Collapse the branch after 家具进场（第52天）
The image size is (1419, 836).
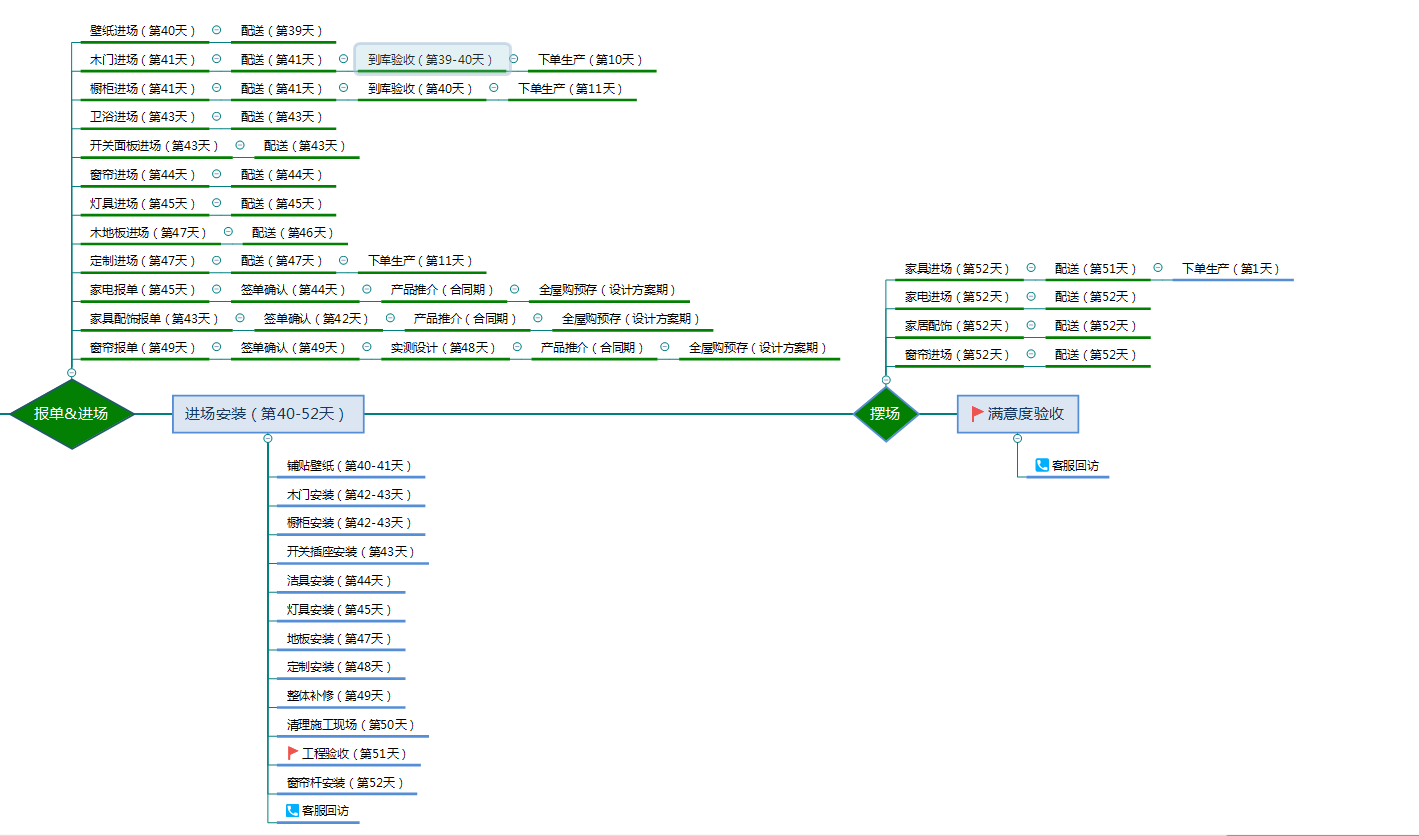1031,268
